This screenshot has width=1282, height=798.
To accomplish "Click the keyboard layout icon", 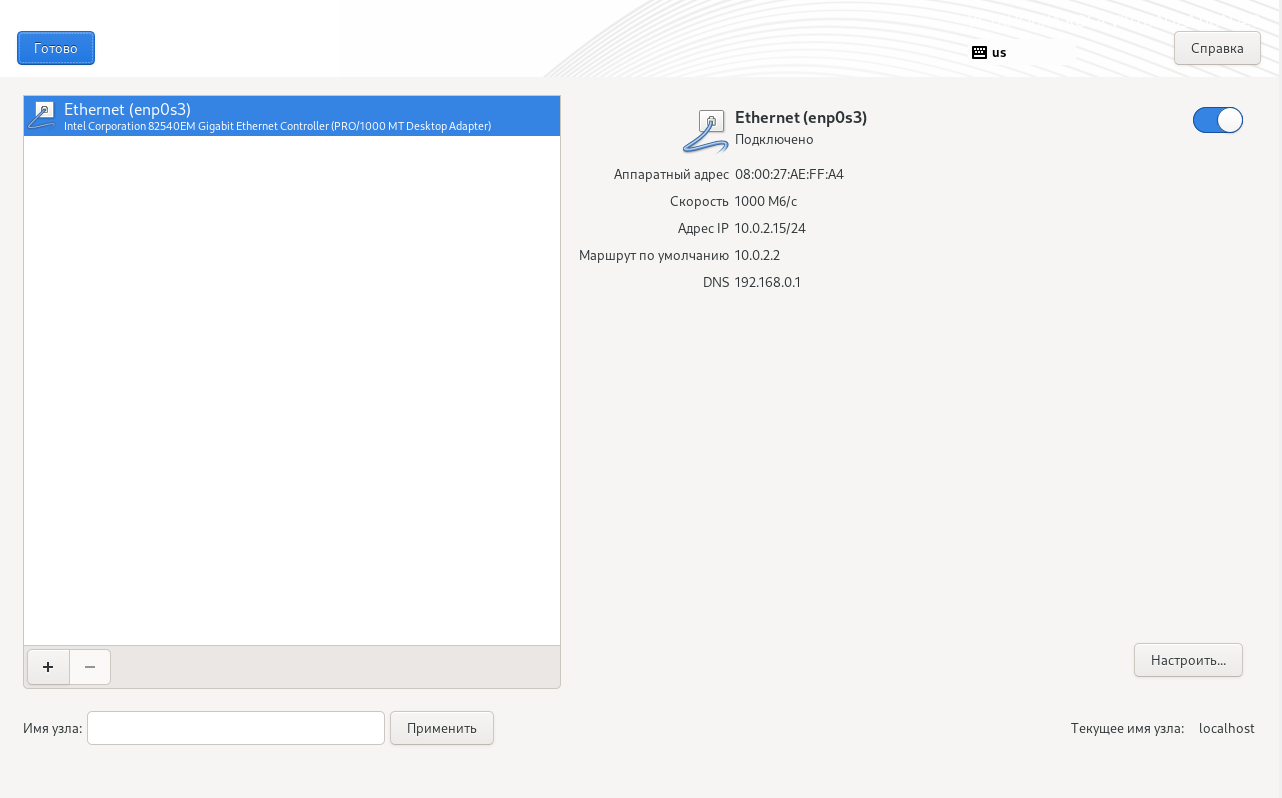I will point(979,52).
